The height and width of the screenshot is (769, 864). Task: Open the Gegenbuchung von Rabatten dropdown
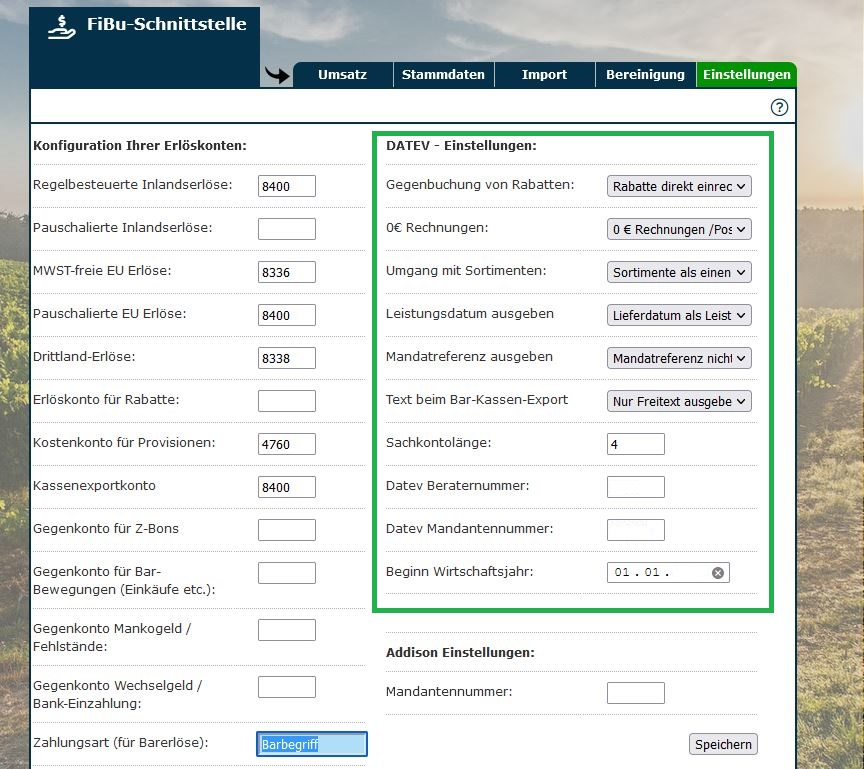click(679, 186)
